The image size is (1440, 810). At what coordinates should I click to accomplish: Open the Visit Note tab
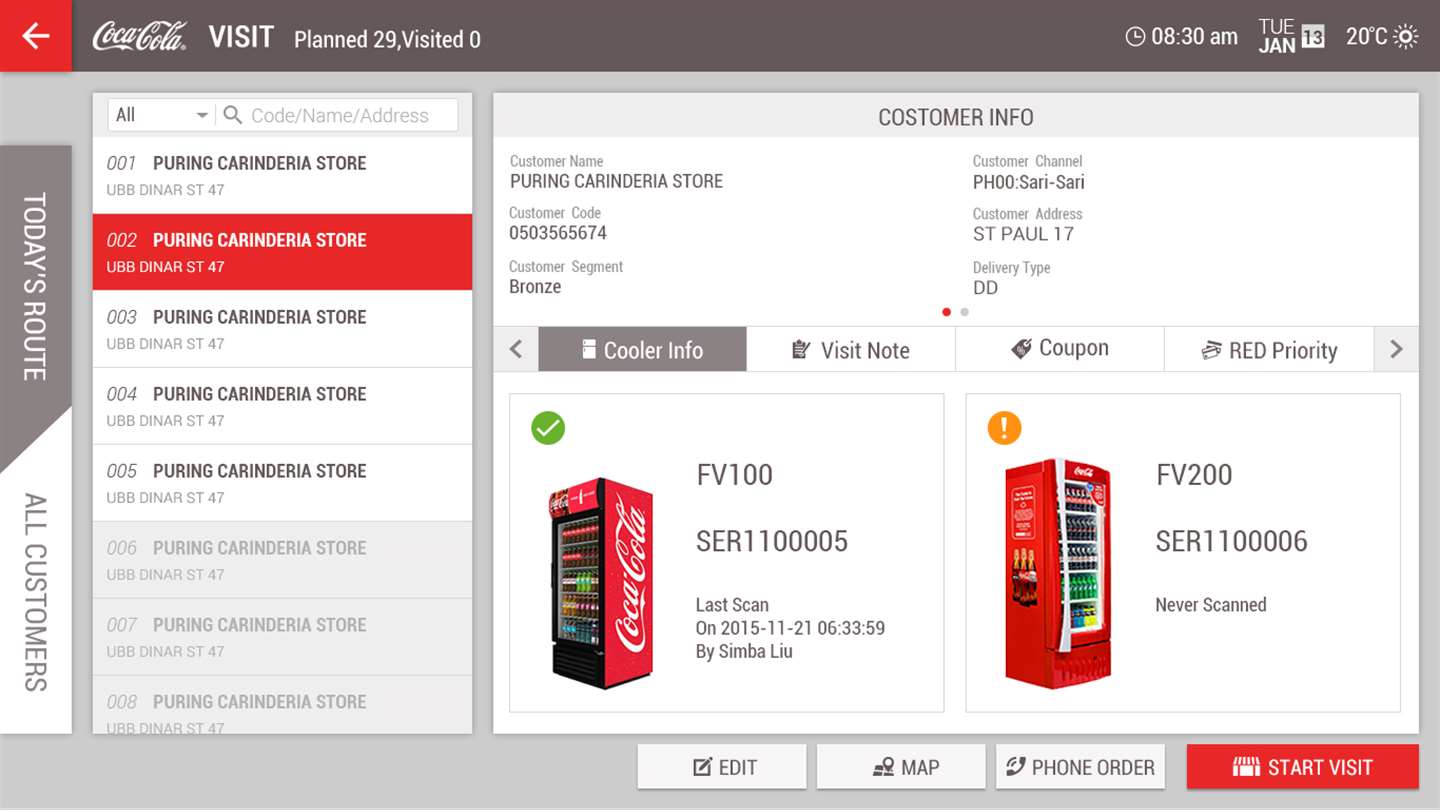(x=851, y=349)
